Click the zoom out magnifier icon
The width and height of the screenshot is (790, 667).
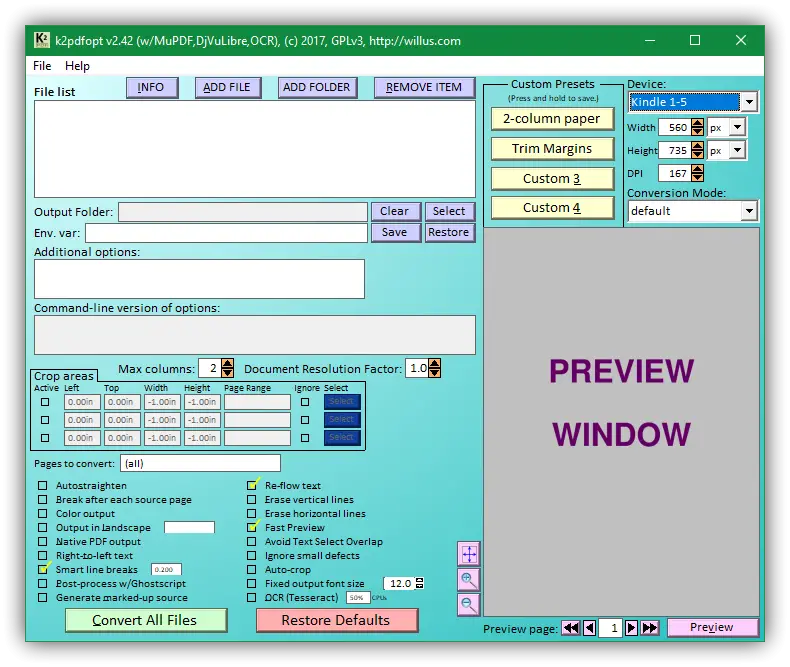pos(469,604)
